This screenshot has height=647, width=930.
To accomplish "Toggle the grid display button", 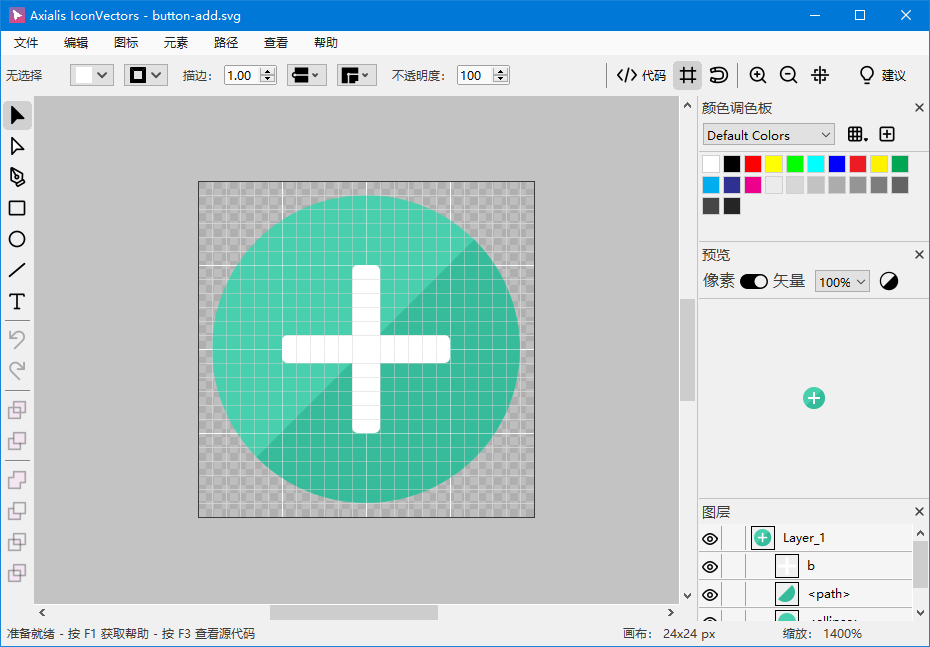I will (687, 75).
